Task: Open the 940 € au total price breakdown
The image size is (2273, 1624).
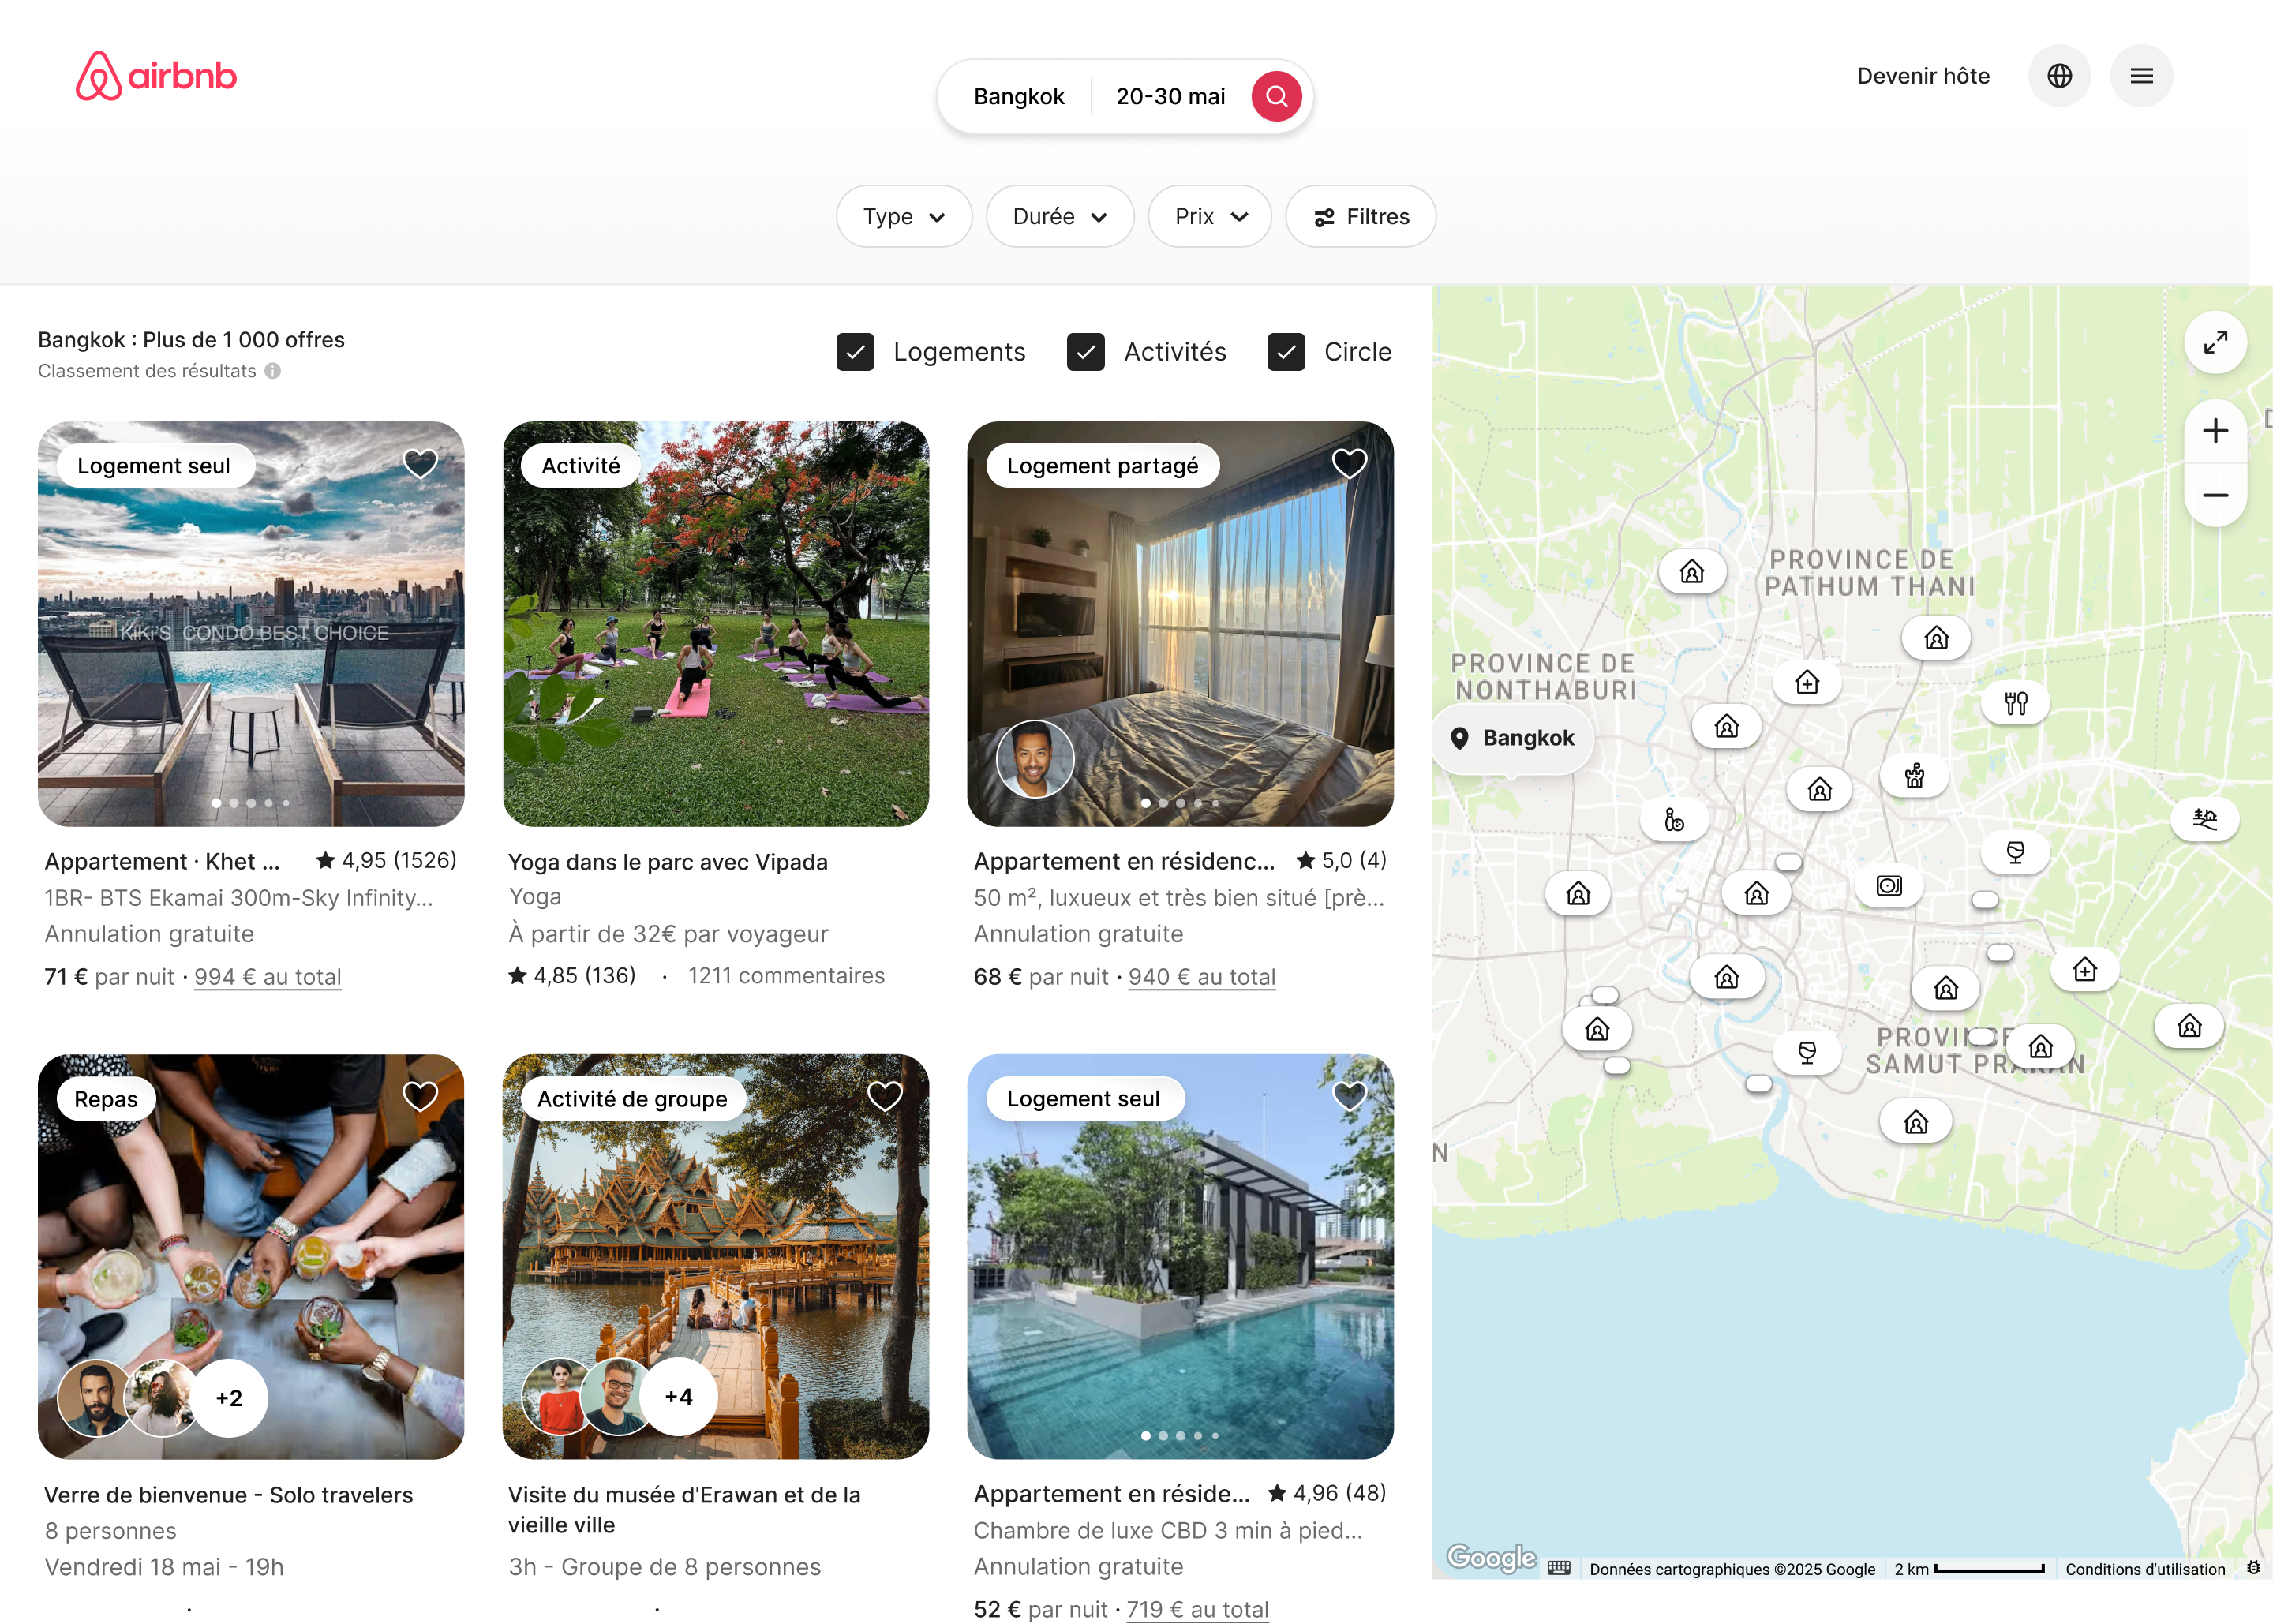Action: pos(1202,977)
